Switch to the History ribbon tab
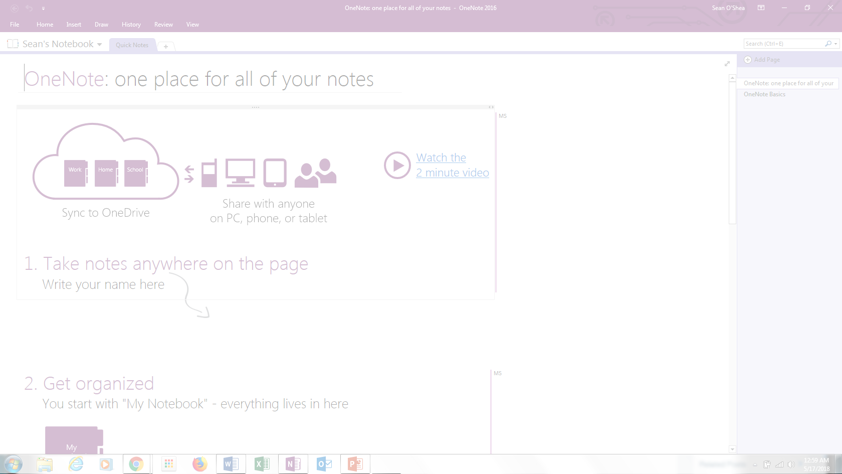842x474 pixels. tap(131, 25)
